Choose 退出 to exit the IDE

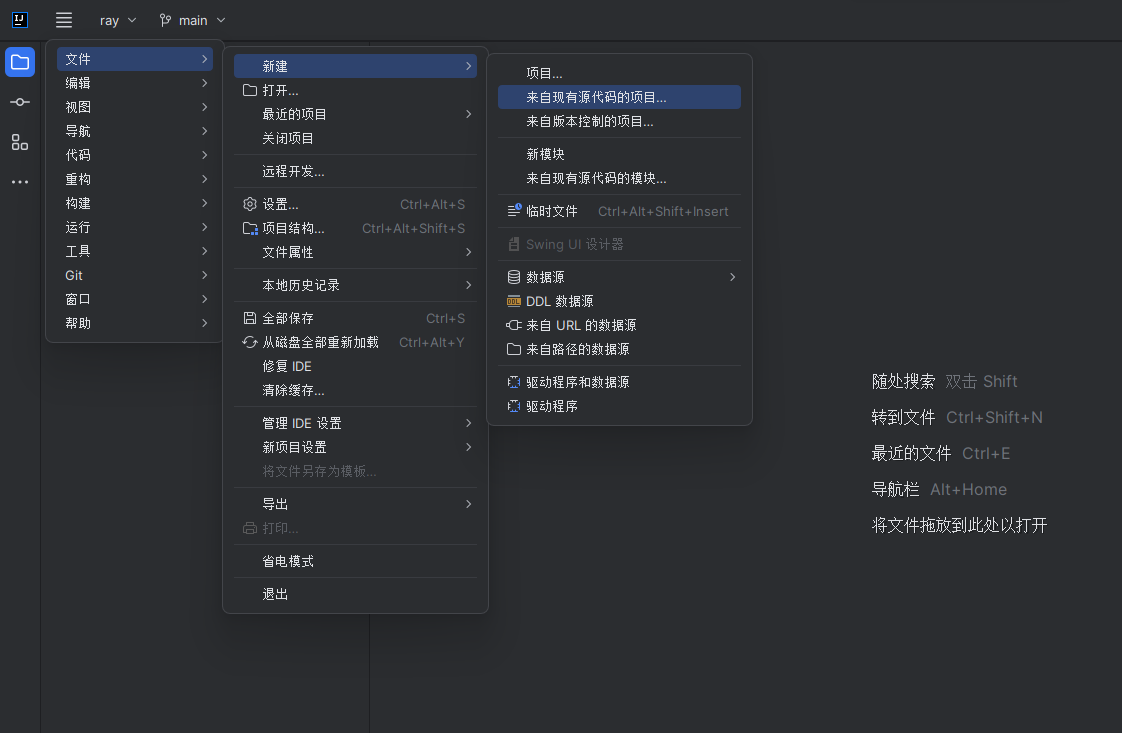pyautogui.click(x=356, y=594)
